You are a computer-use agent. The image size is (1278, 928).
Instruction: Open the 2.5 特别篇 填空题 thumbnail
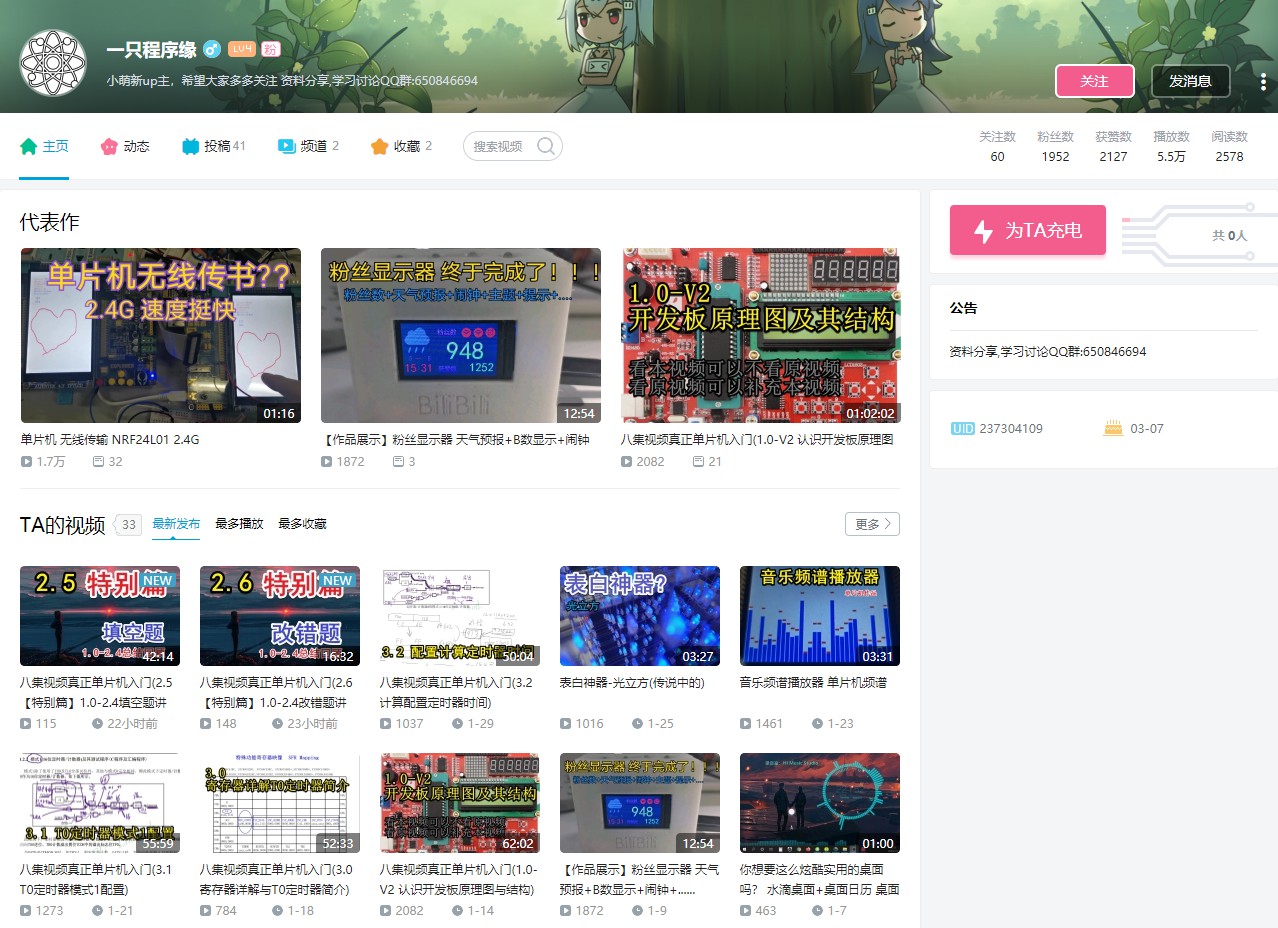(100, 616)
